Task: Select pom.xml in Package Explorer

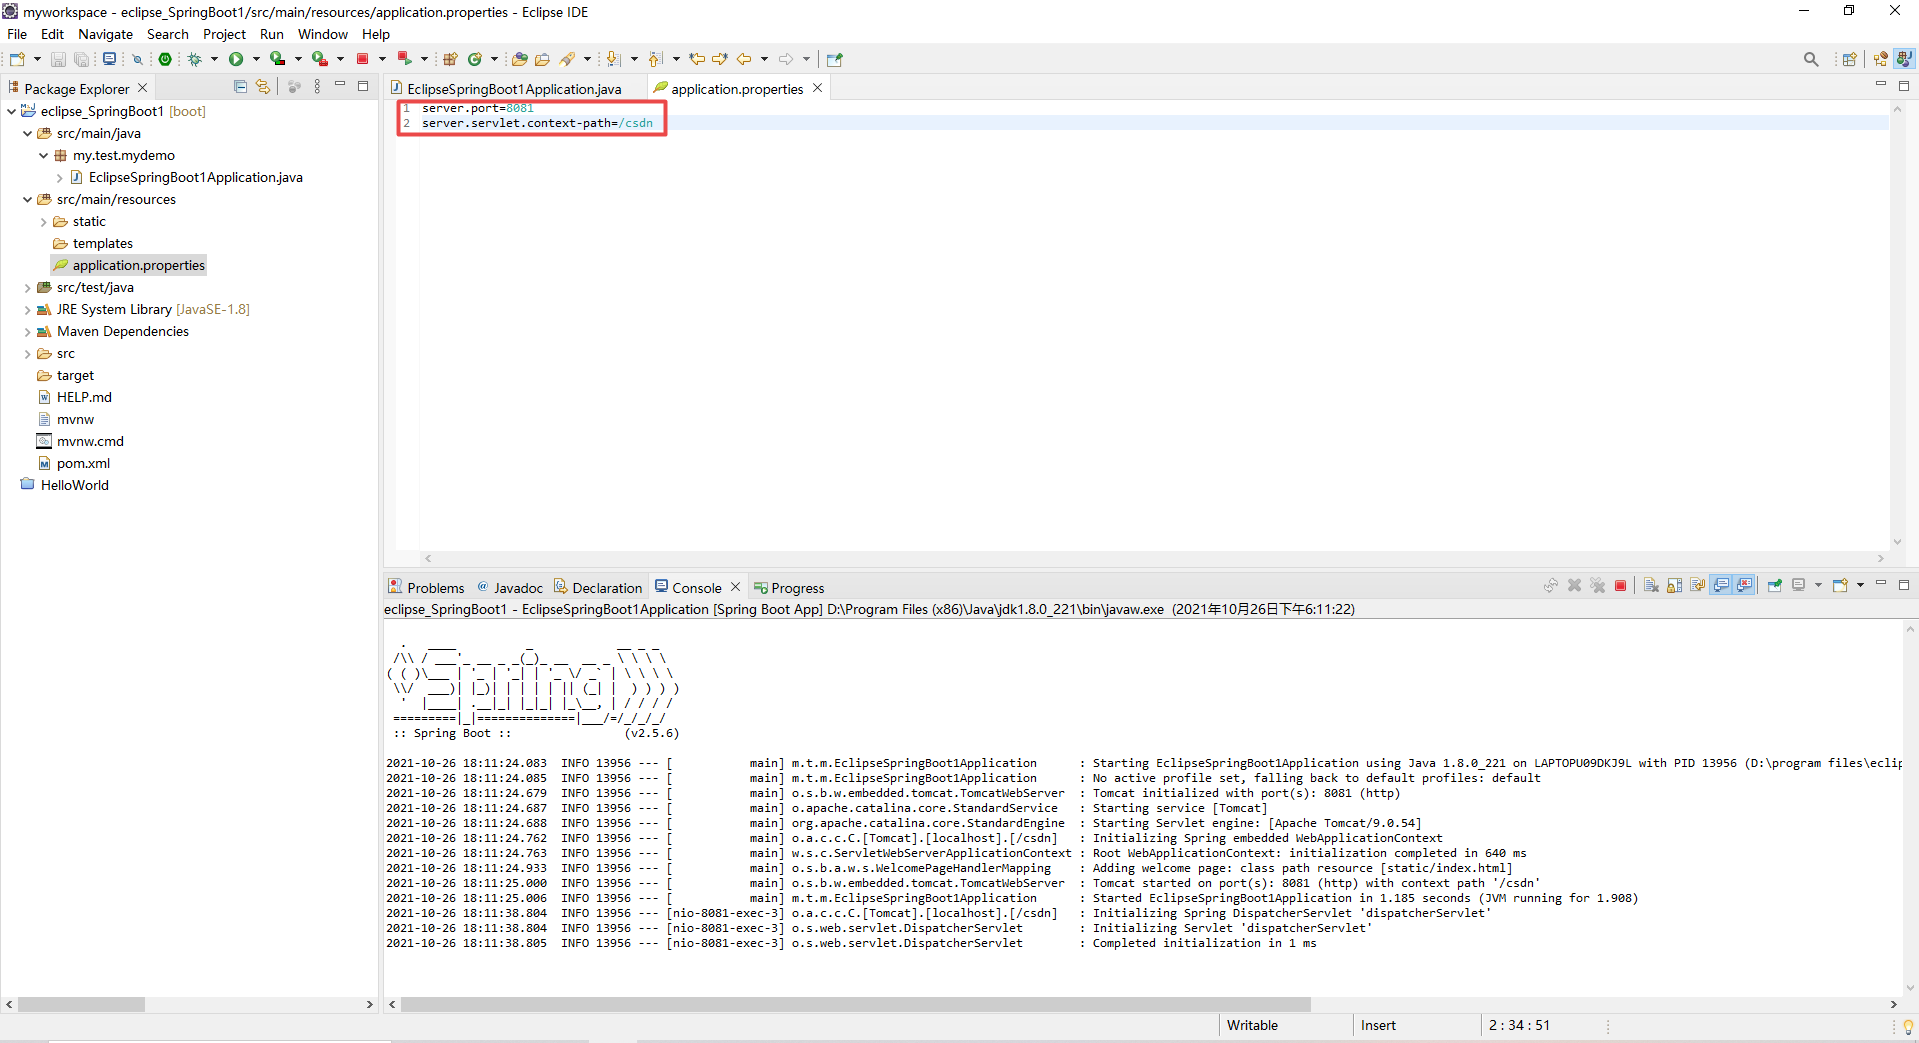Action: [83, 463]
